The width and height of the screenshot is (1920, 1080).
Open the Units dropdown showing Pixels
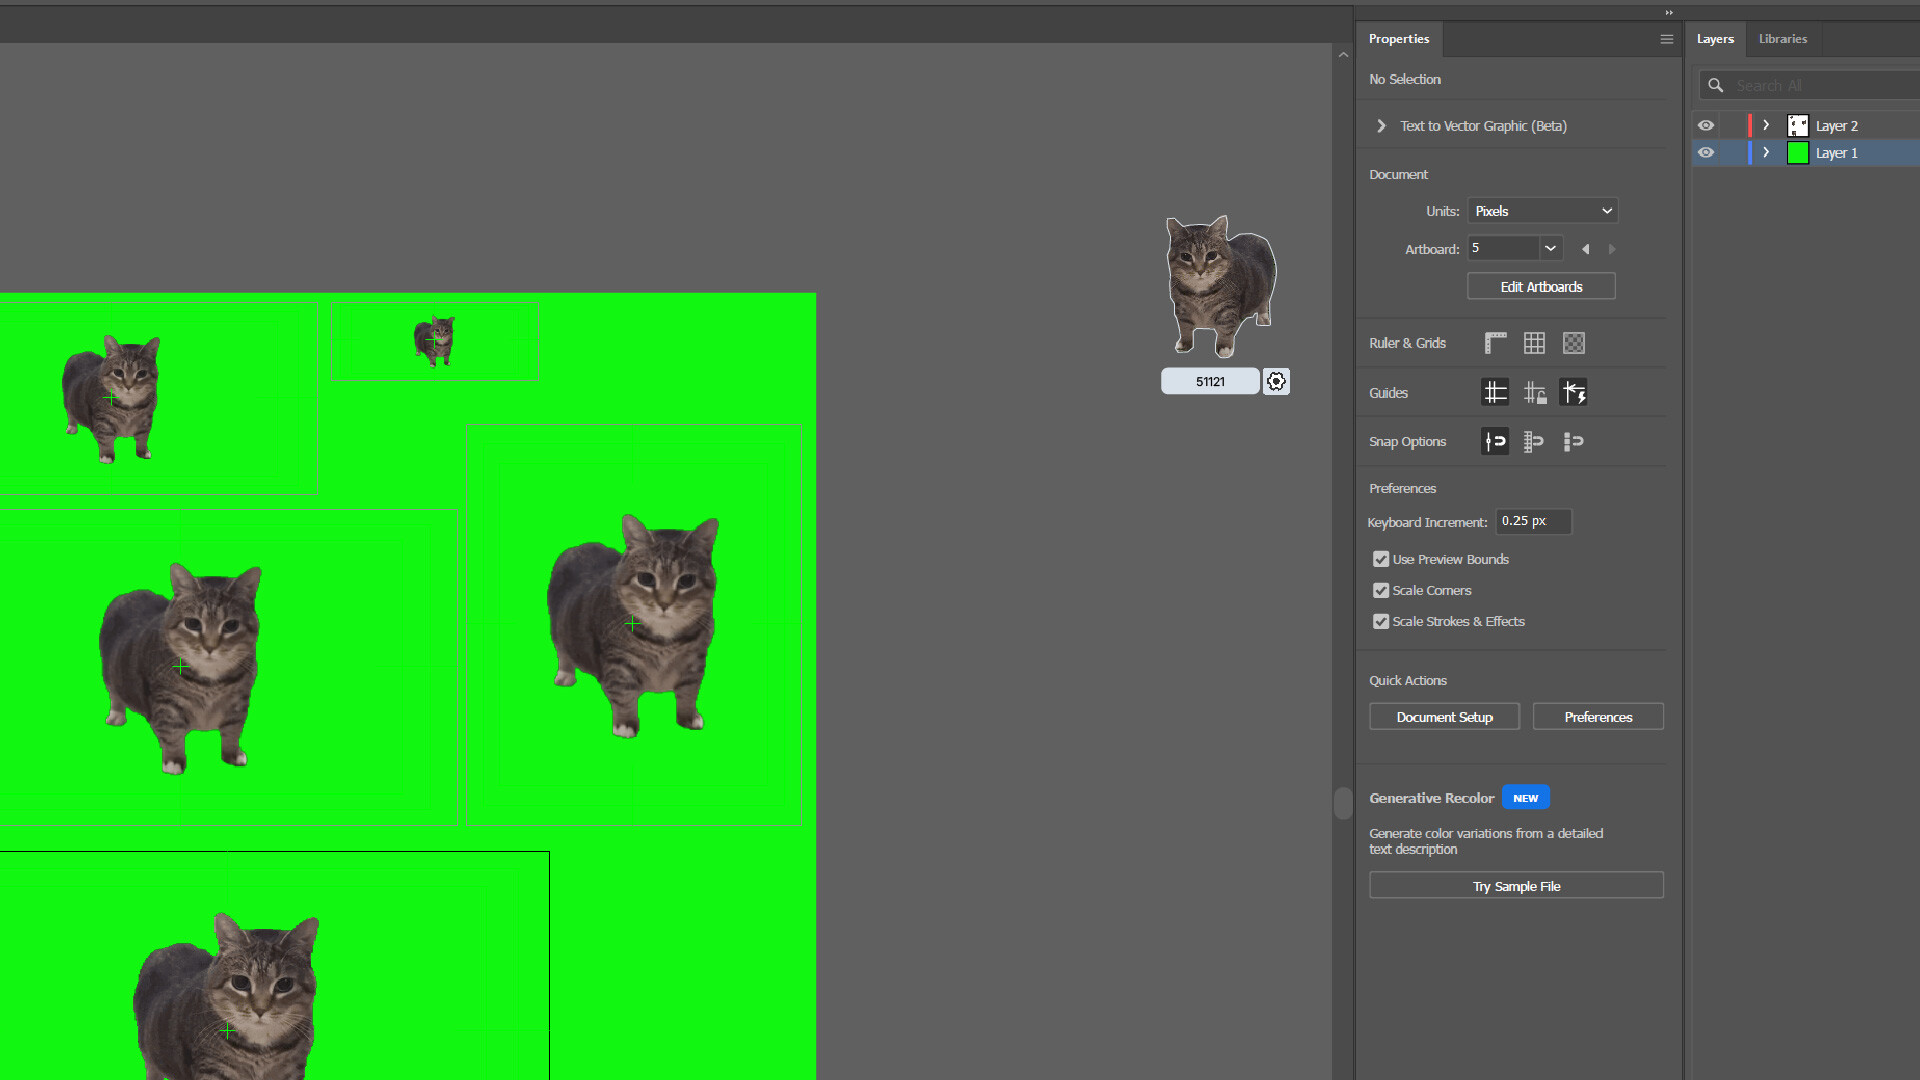1542,210
